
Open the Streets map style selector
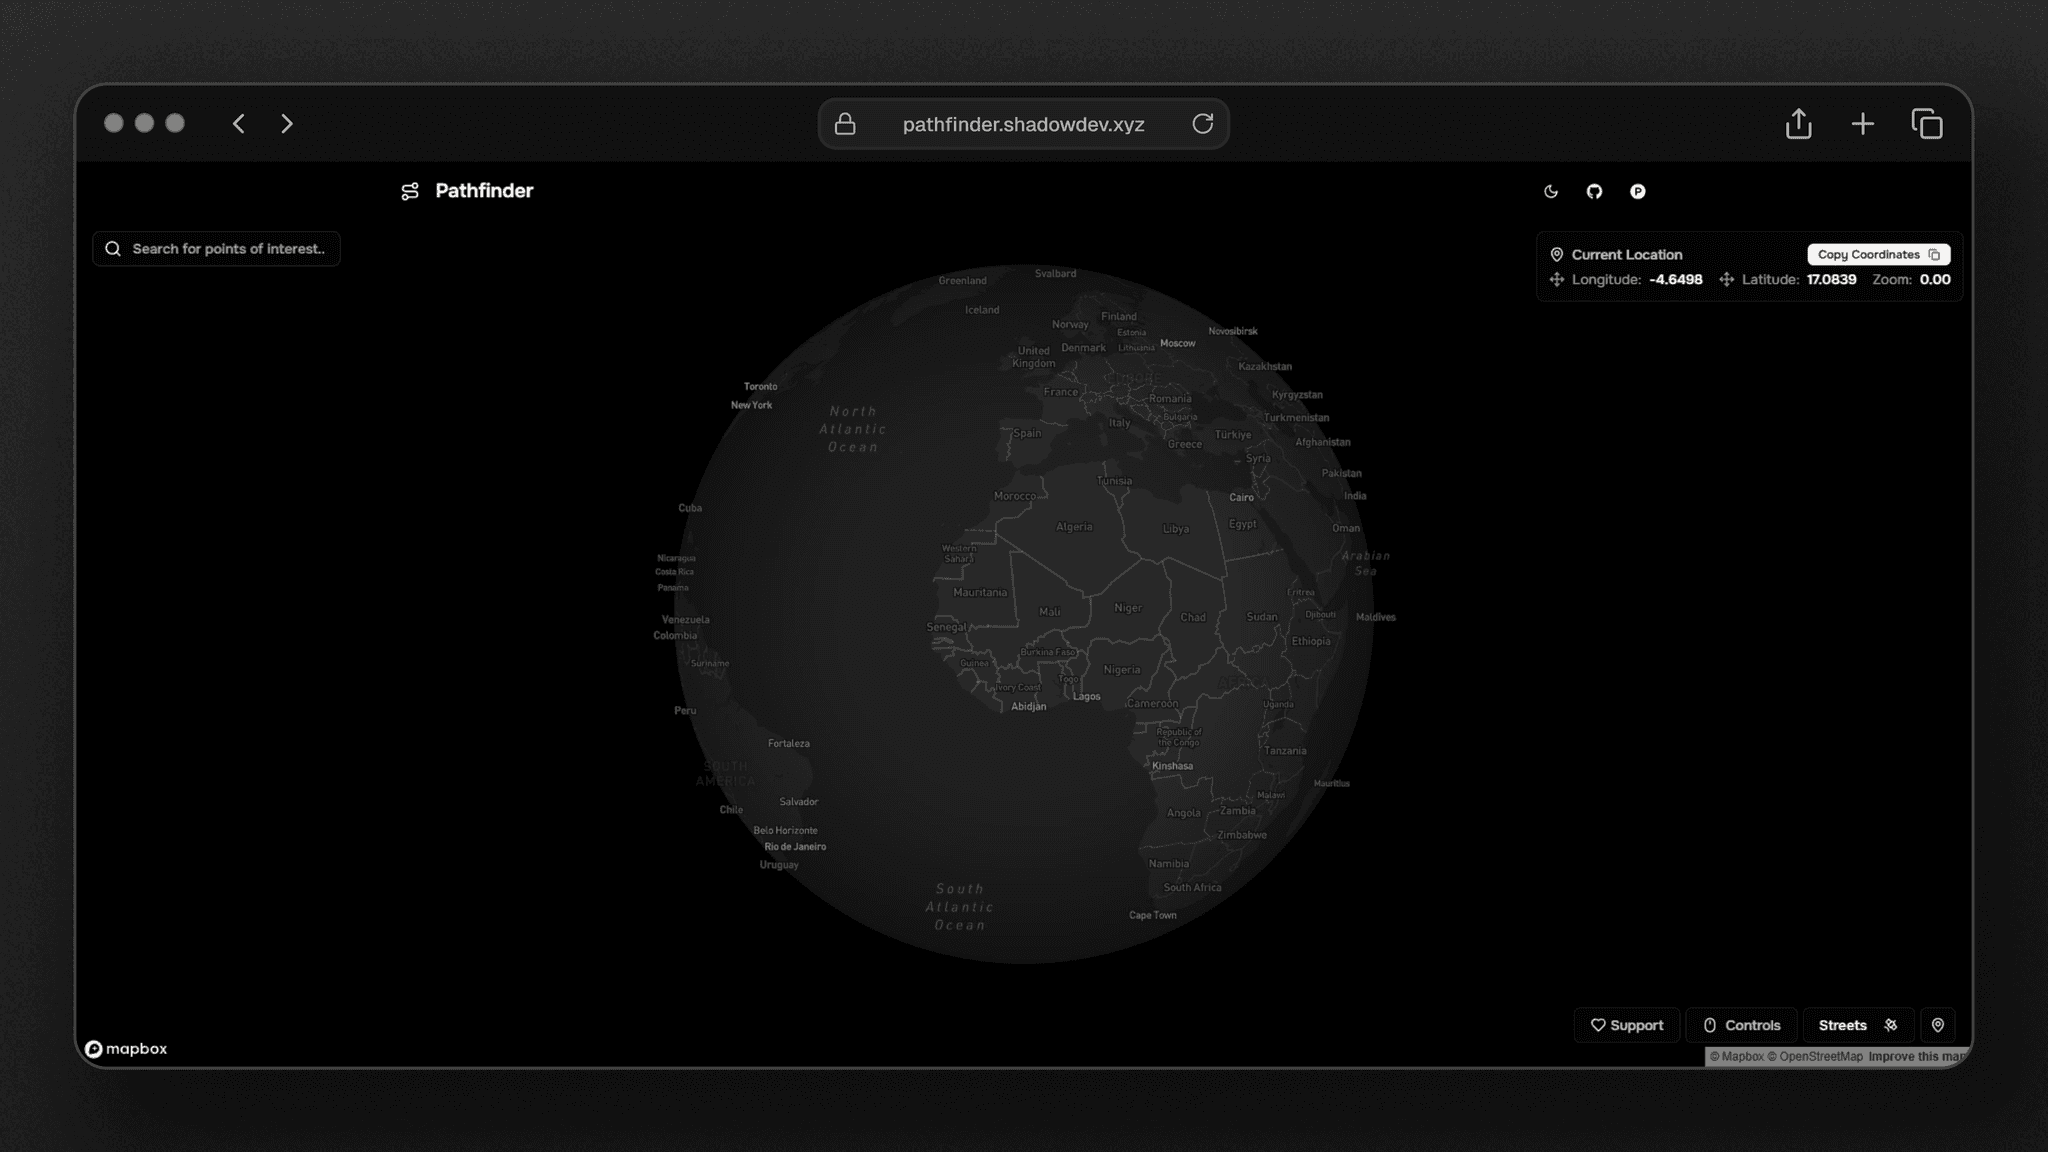click(x=1857, y=1025)
